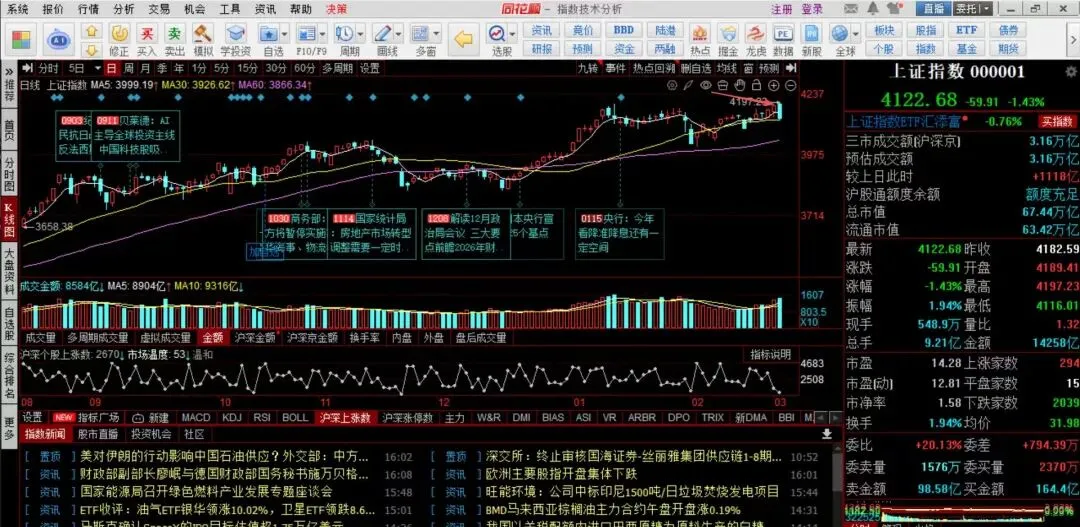Screen dimensions: 1080x527
Task: Switch to the 换手率 volume tab
Action: [364, 338]
